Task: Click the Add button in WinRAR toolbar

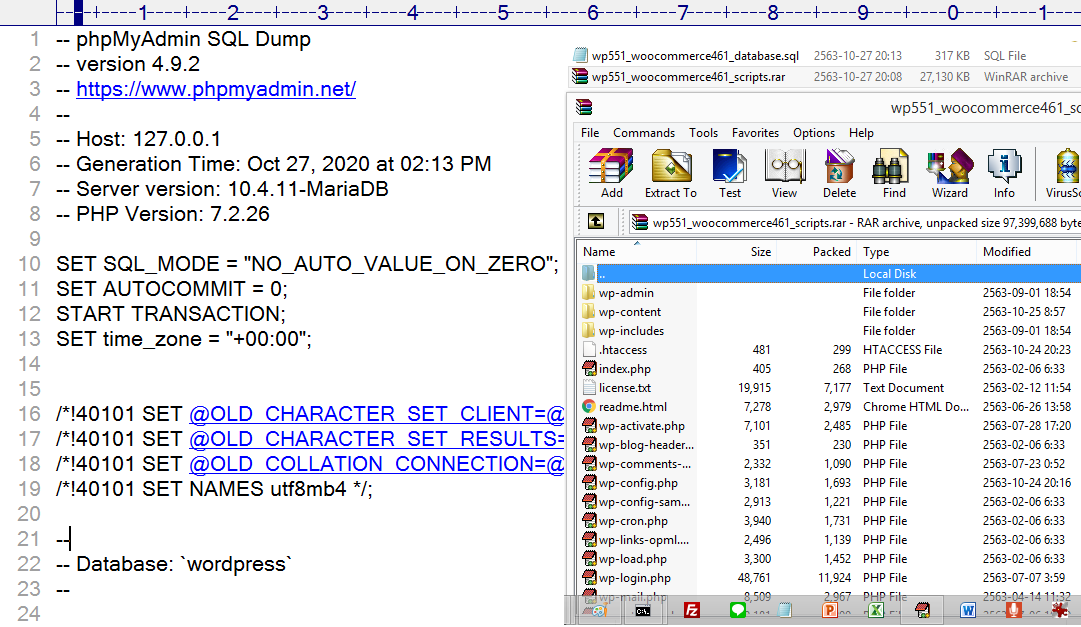Action: 611,173
